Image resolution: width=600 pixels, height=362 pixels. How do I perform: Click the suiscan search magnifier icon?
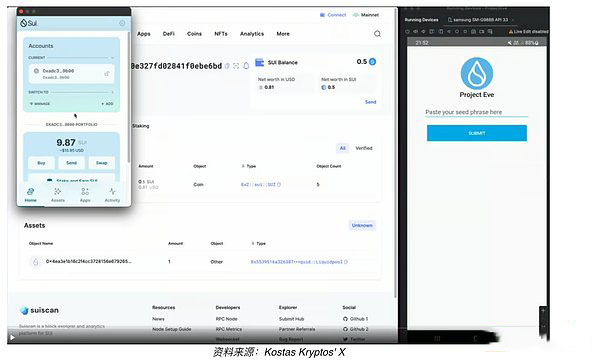377,34
